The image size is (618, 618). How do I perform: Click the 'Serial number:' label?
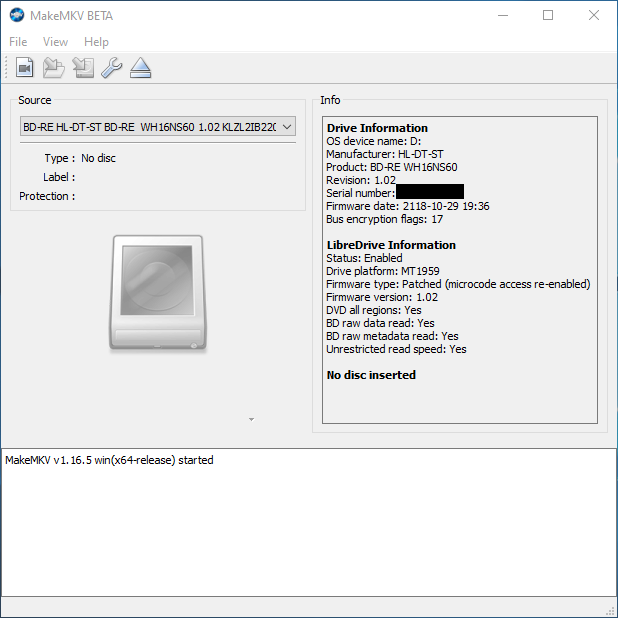pyautogui.click(x=360, y=193)
